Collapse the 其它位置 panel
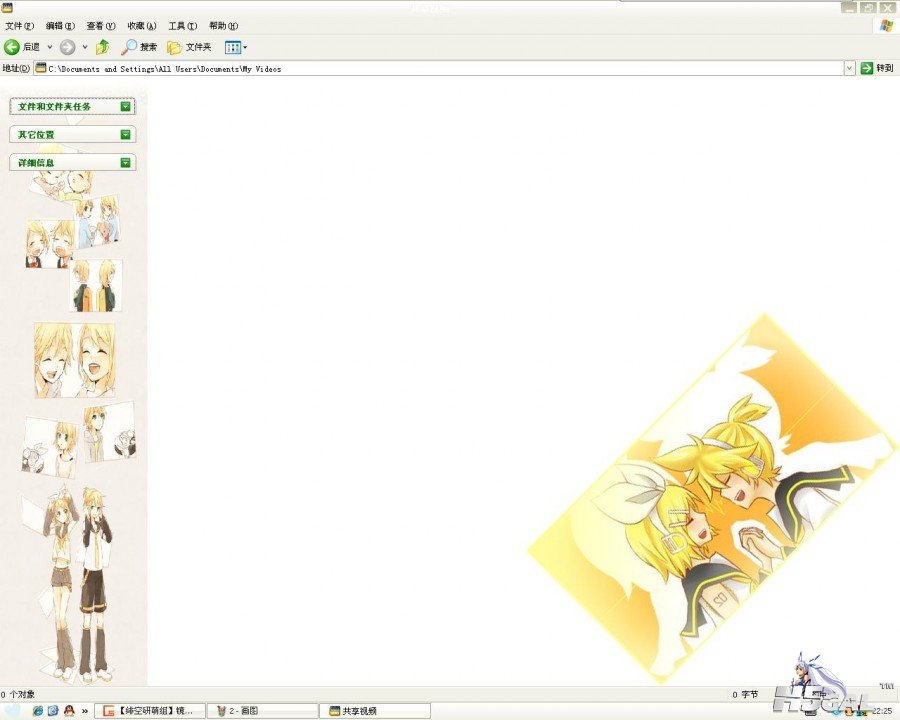Screen dimensions: 900x720 (x=126, y=134)
